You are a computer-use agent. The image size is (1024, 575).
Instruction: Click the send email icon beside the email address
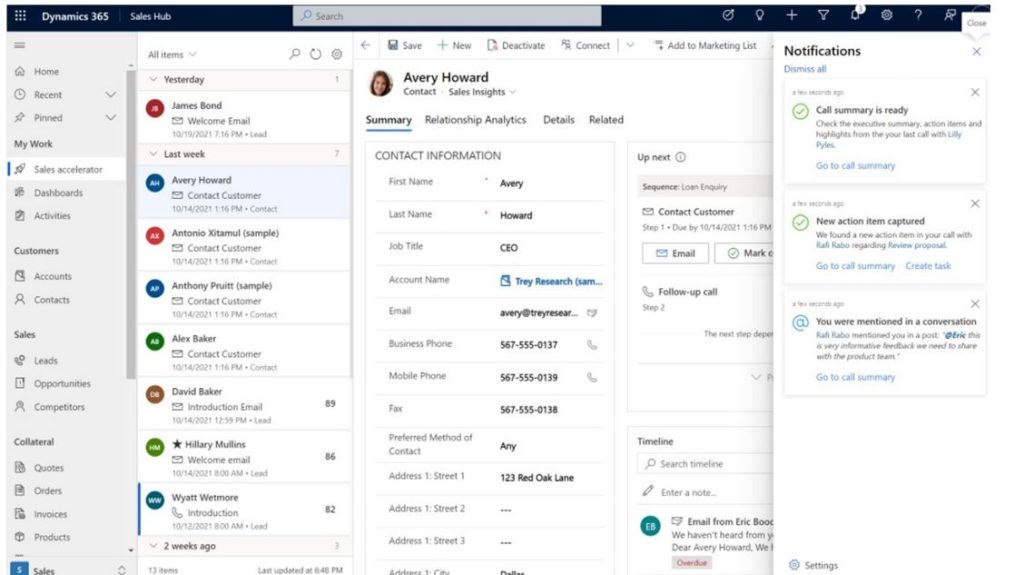[x=592, y=312]
